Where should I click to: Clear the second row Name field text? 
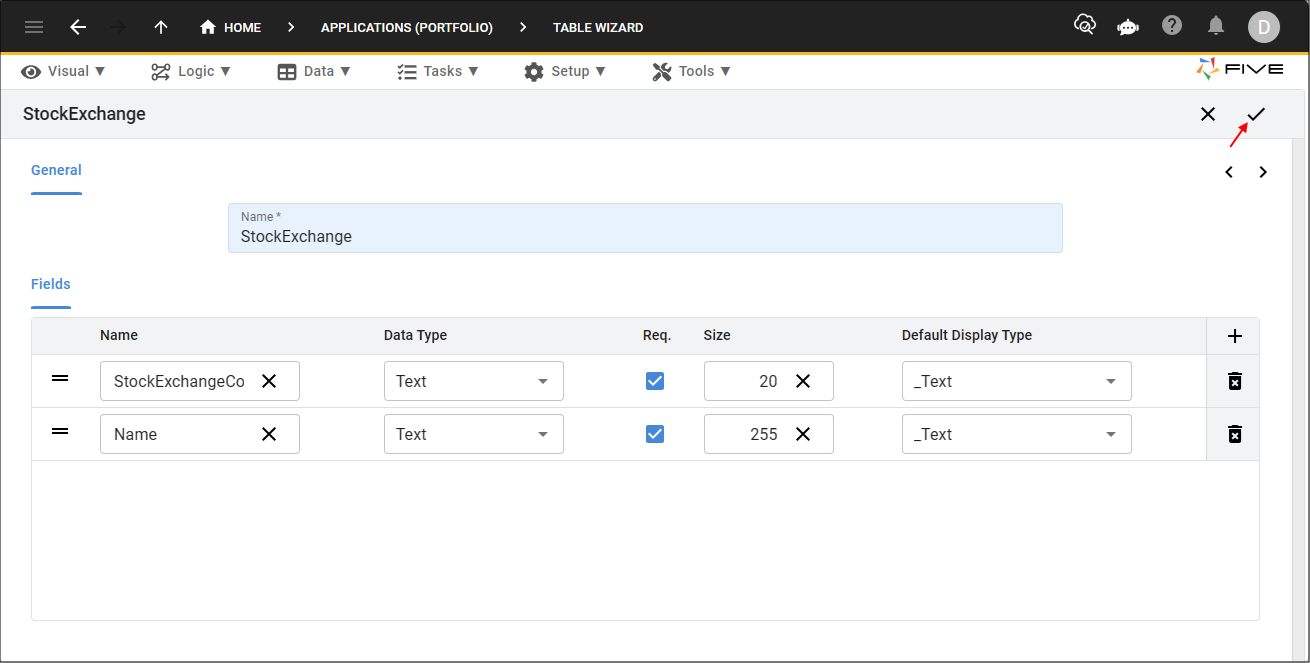click(x=269, y=434)
